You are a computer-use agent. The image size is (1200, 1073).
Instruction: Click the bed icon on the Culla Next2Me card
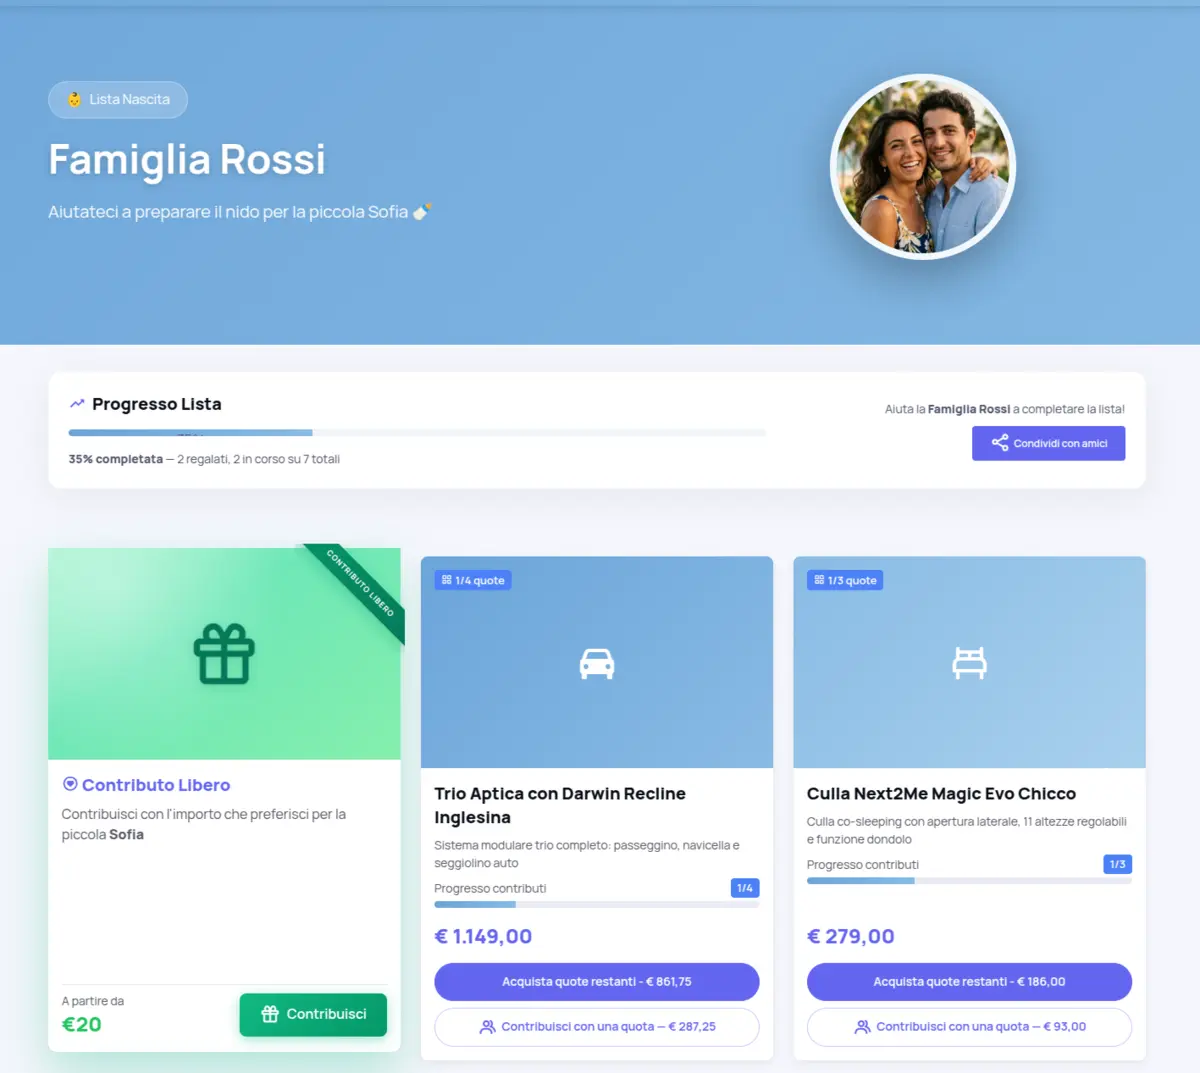coord(969,663)
